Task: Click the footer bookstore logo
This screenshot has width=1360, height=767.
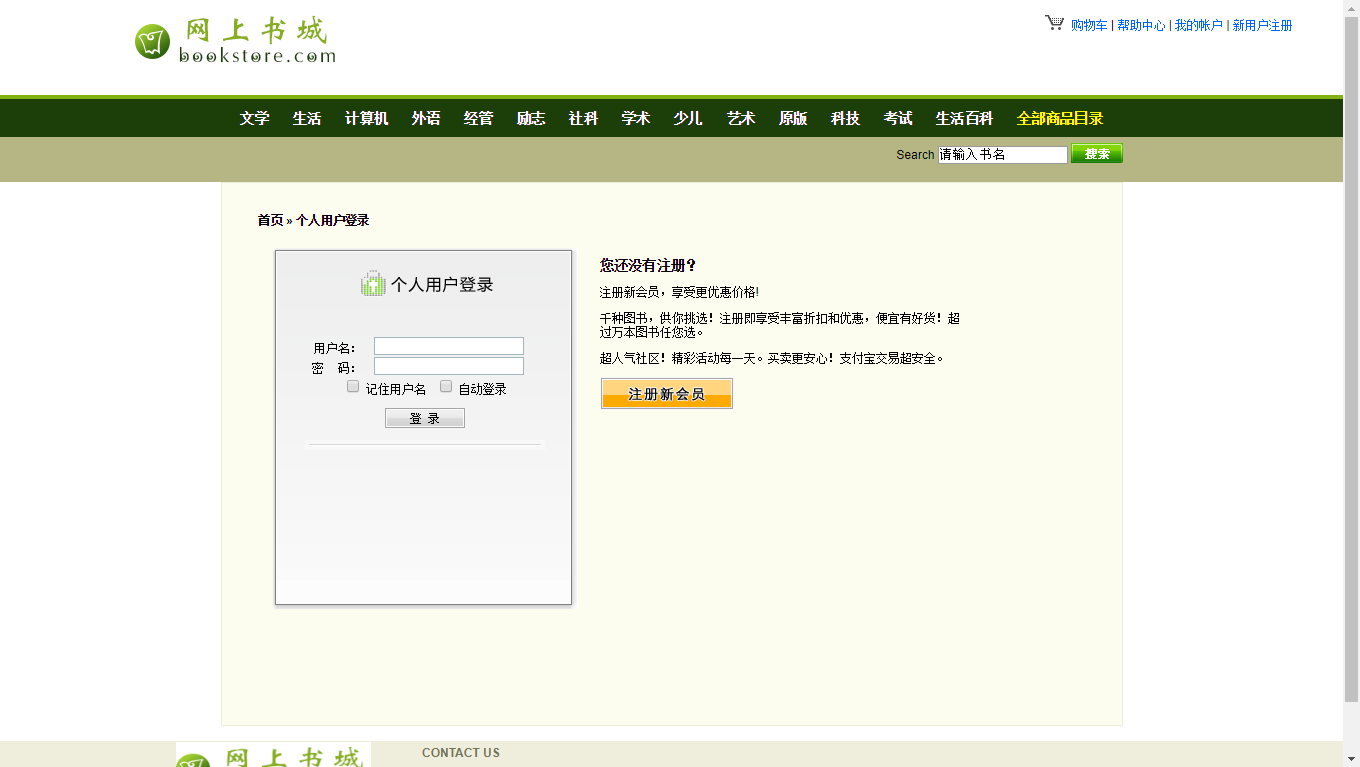Action: pyautogui.click(x=273, y=756)
